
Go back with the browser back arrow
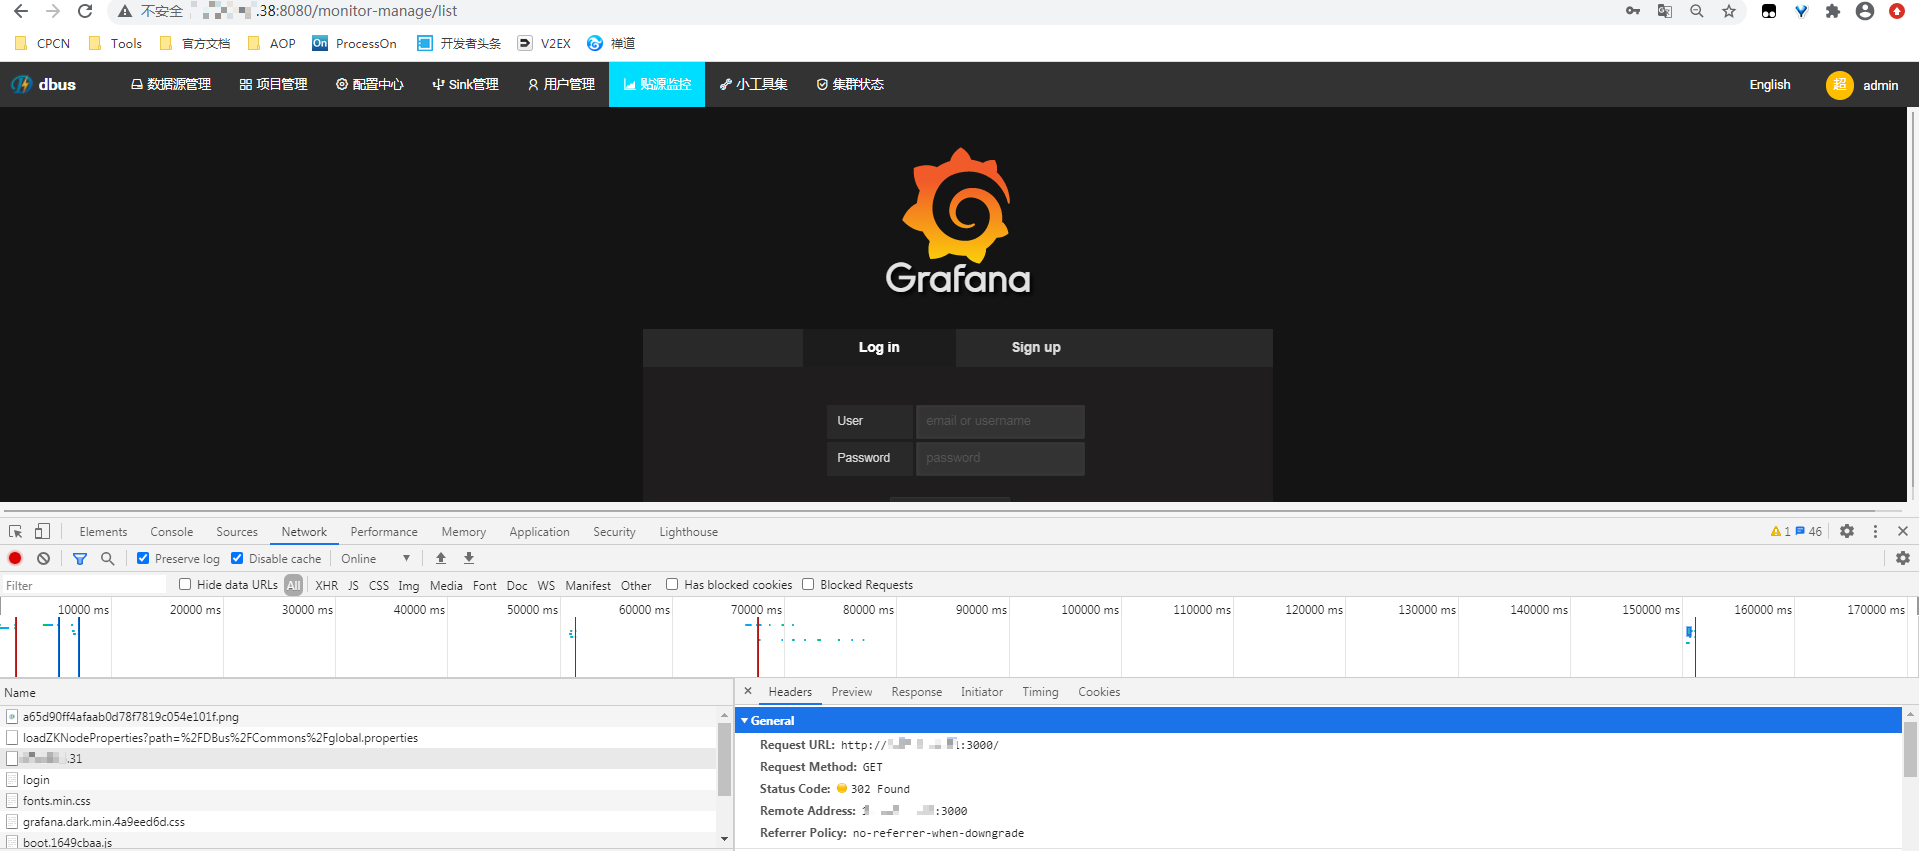point(21,11)
